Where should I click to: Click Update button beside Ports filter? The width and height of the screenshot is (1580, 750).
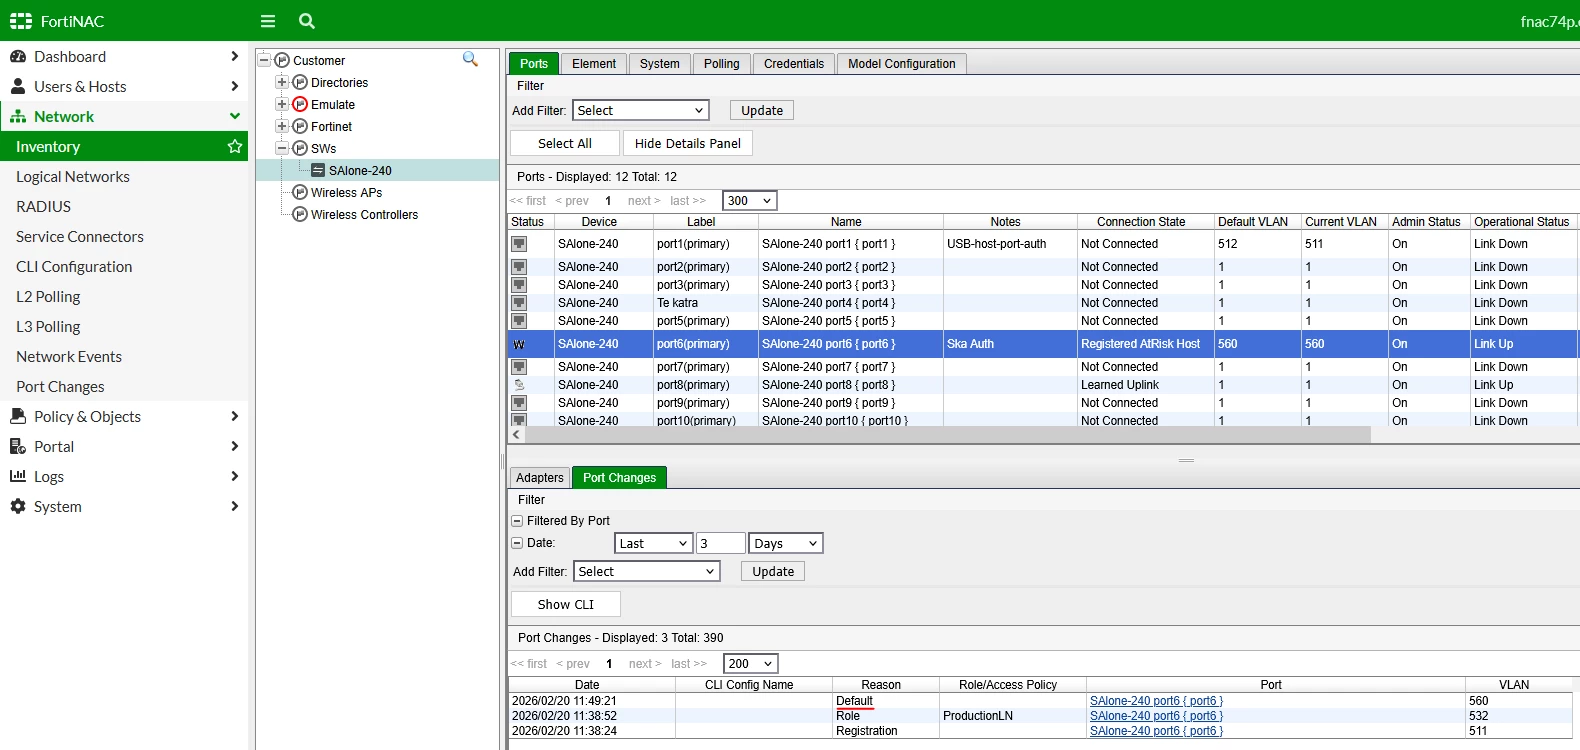pyautogui.click(x=762, y=111)
